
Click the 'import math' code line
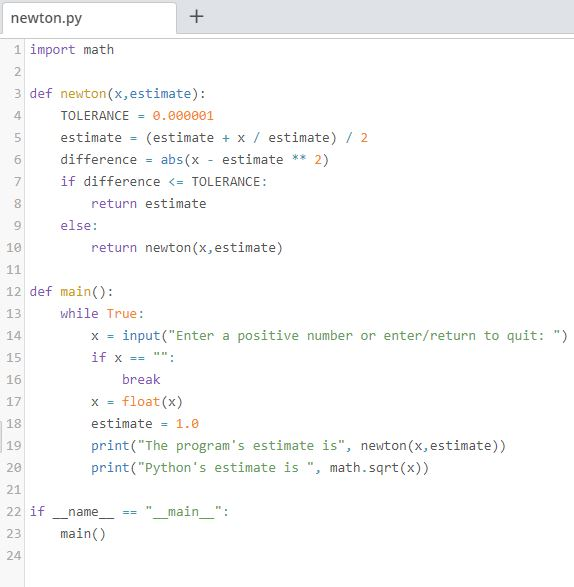tap(72, 49)
